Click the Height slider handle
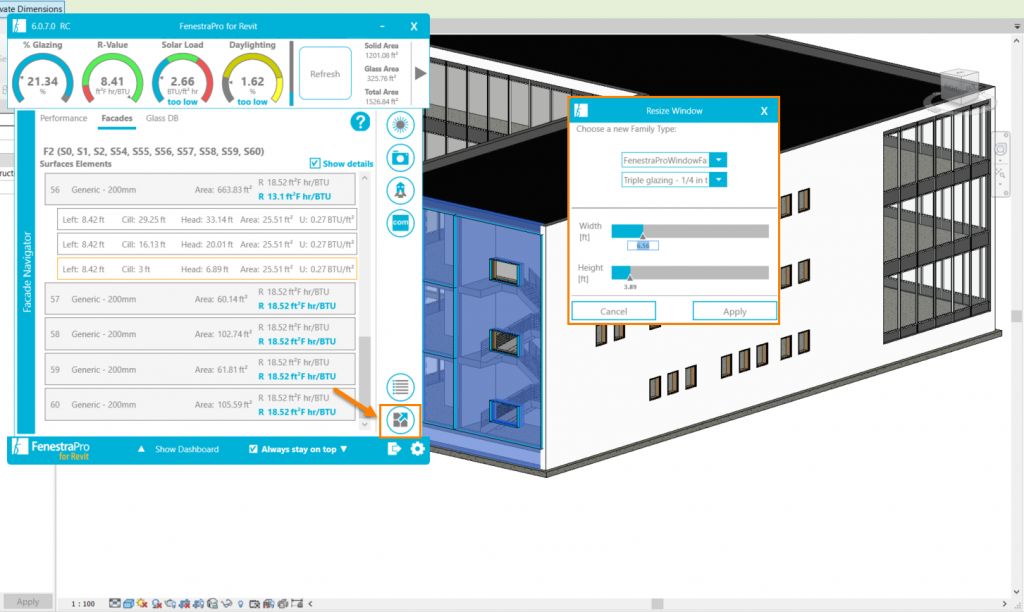Screen dimensions: 1024x612 pos(630,278)
